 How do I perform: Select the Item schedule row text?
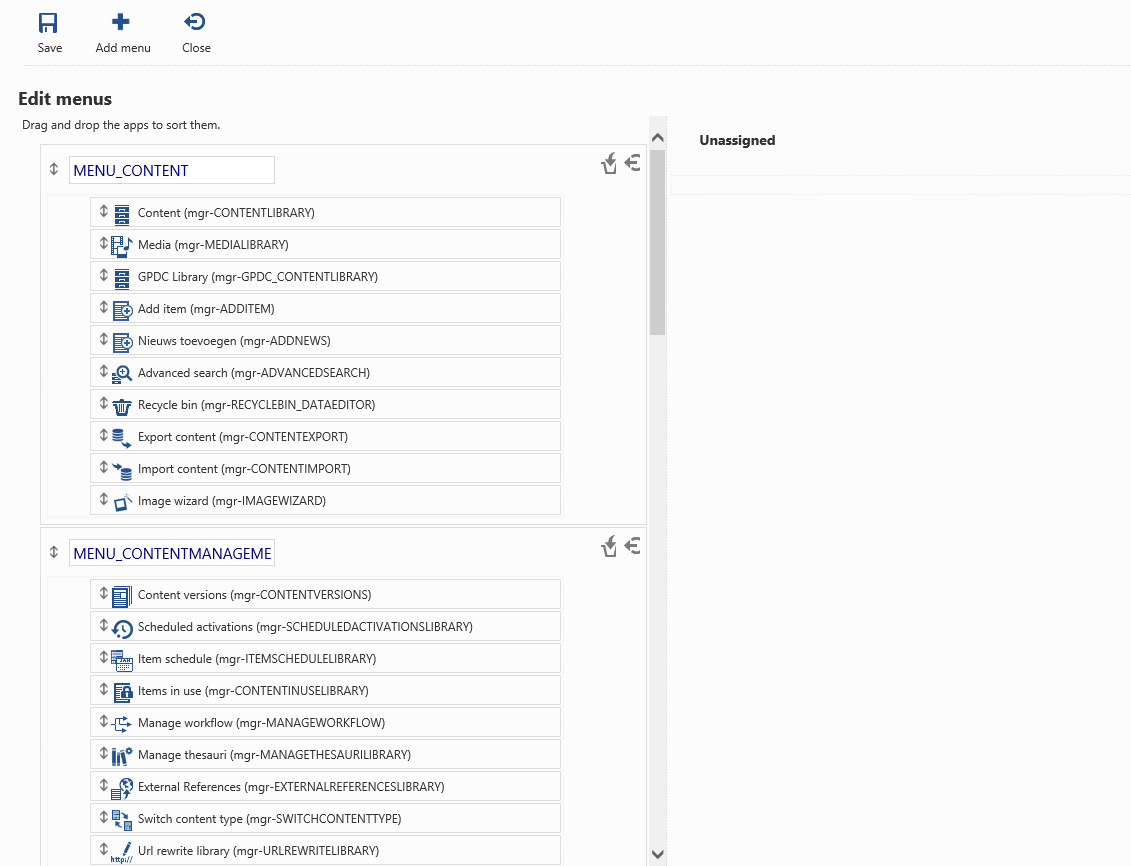click(258, 658)
